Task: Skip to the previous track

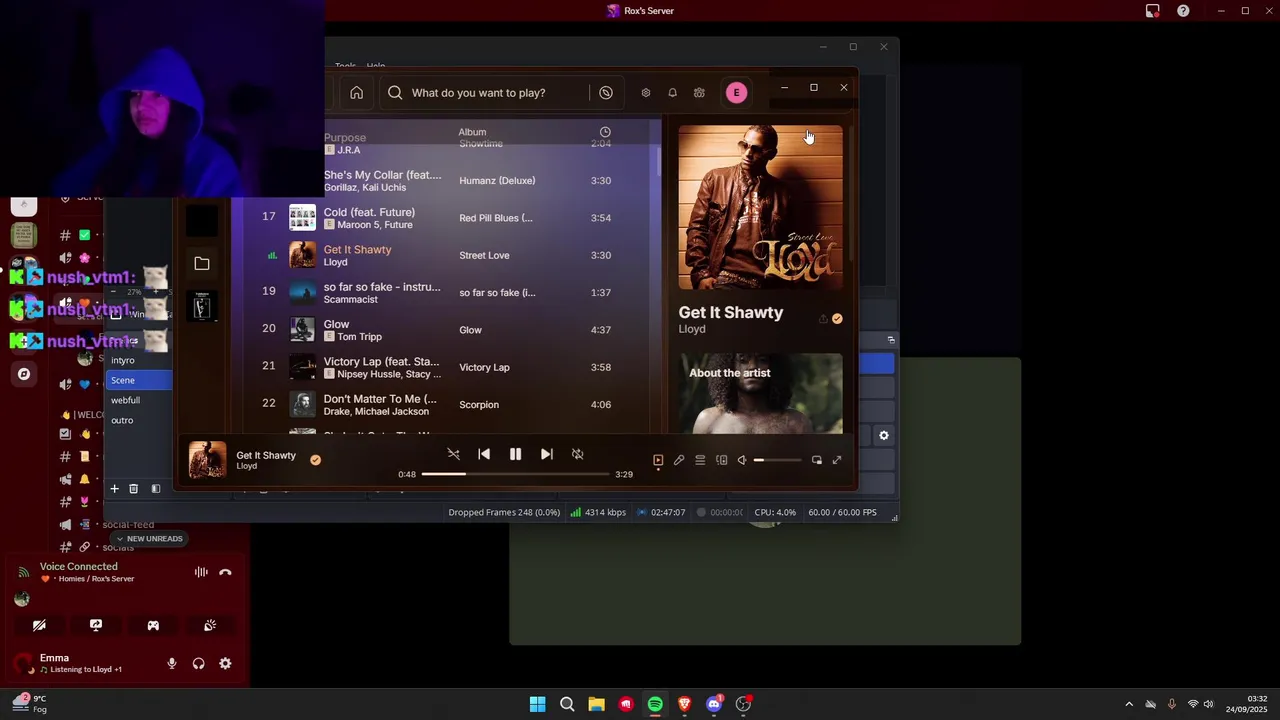Action: 484,454
